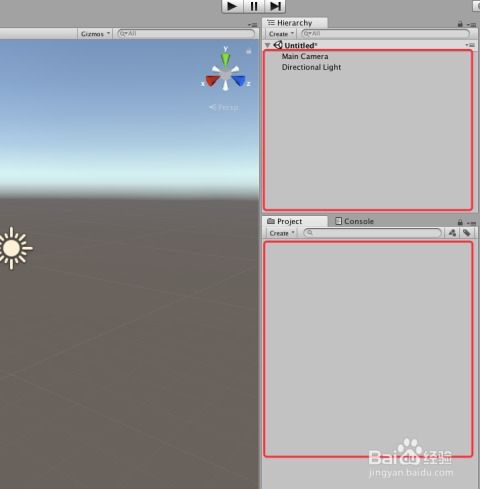Select the sun light icon in scene
Screen dimensions: 480x489
[13, 248]
